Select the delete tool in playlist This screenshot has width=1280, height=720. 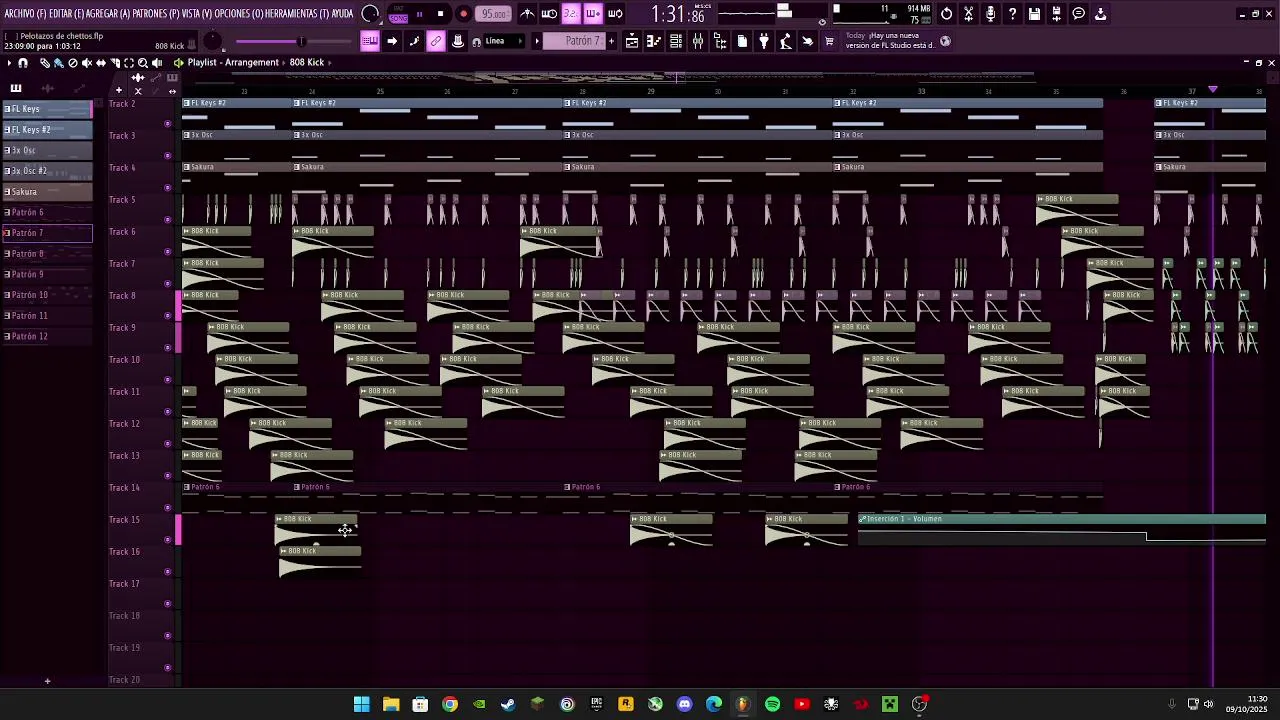73,63
